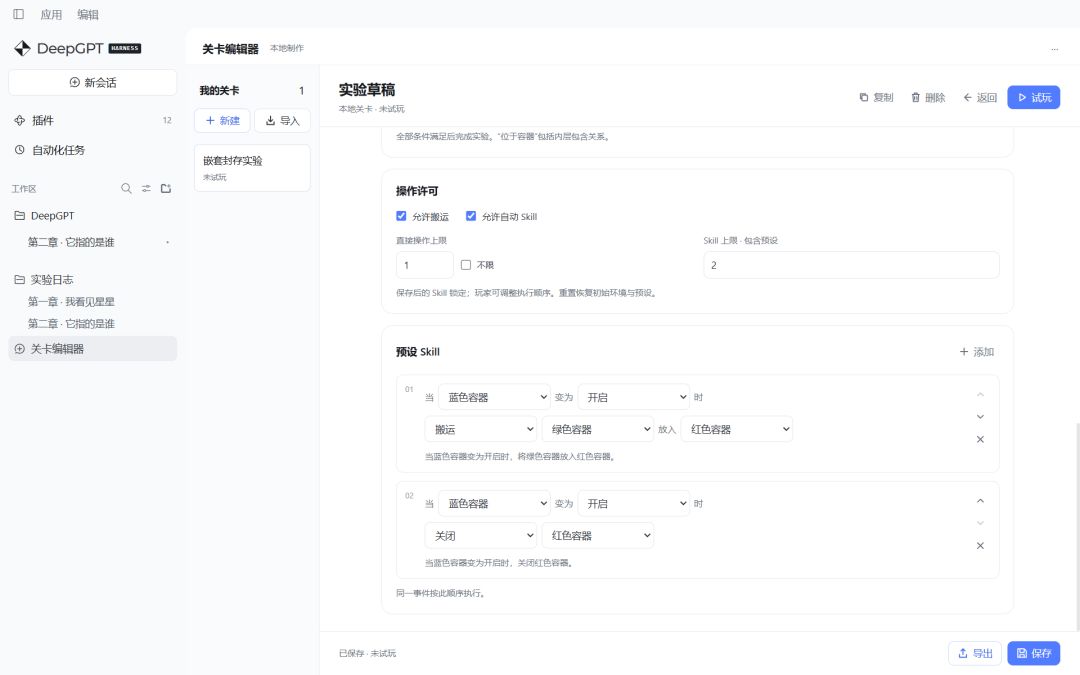Open the 绿色容器 dropdown

tap(598, 429)
